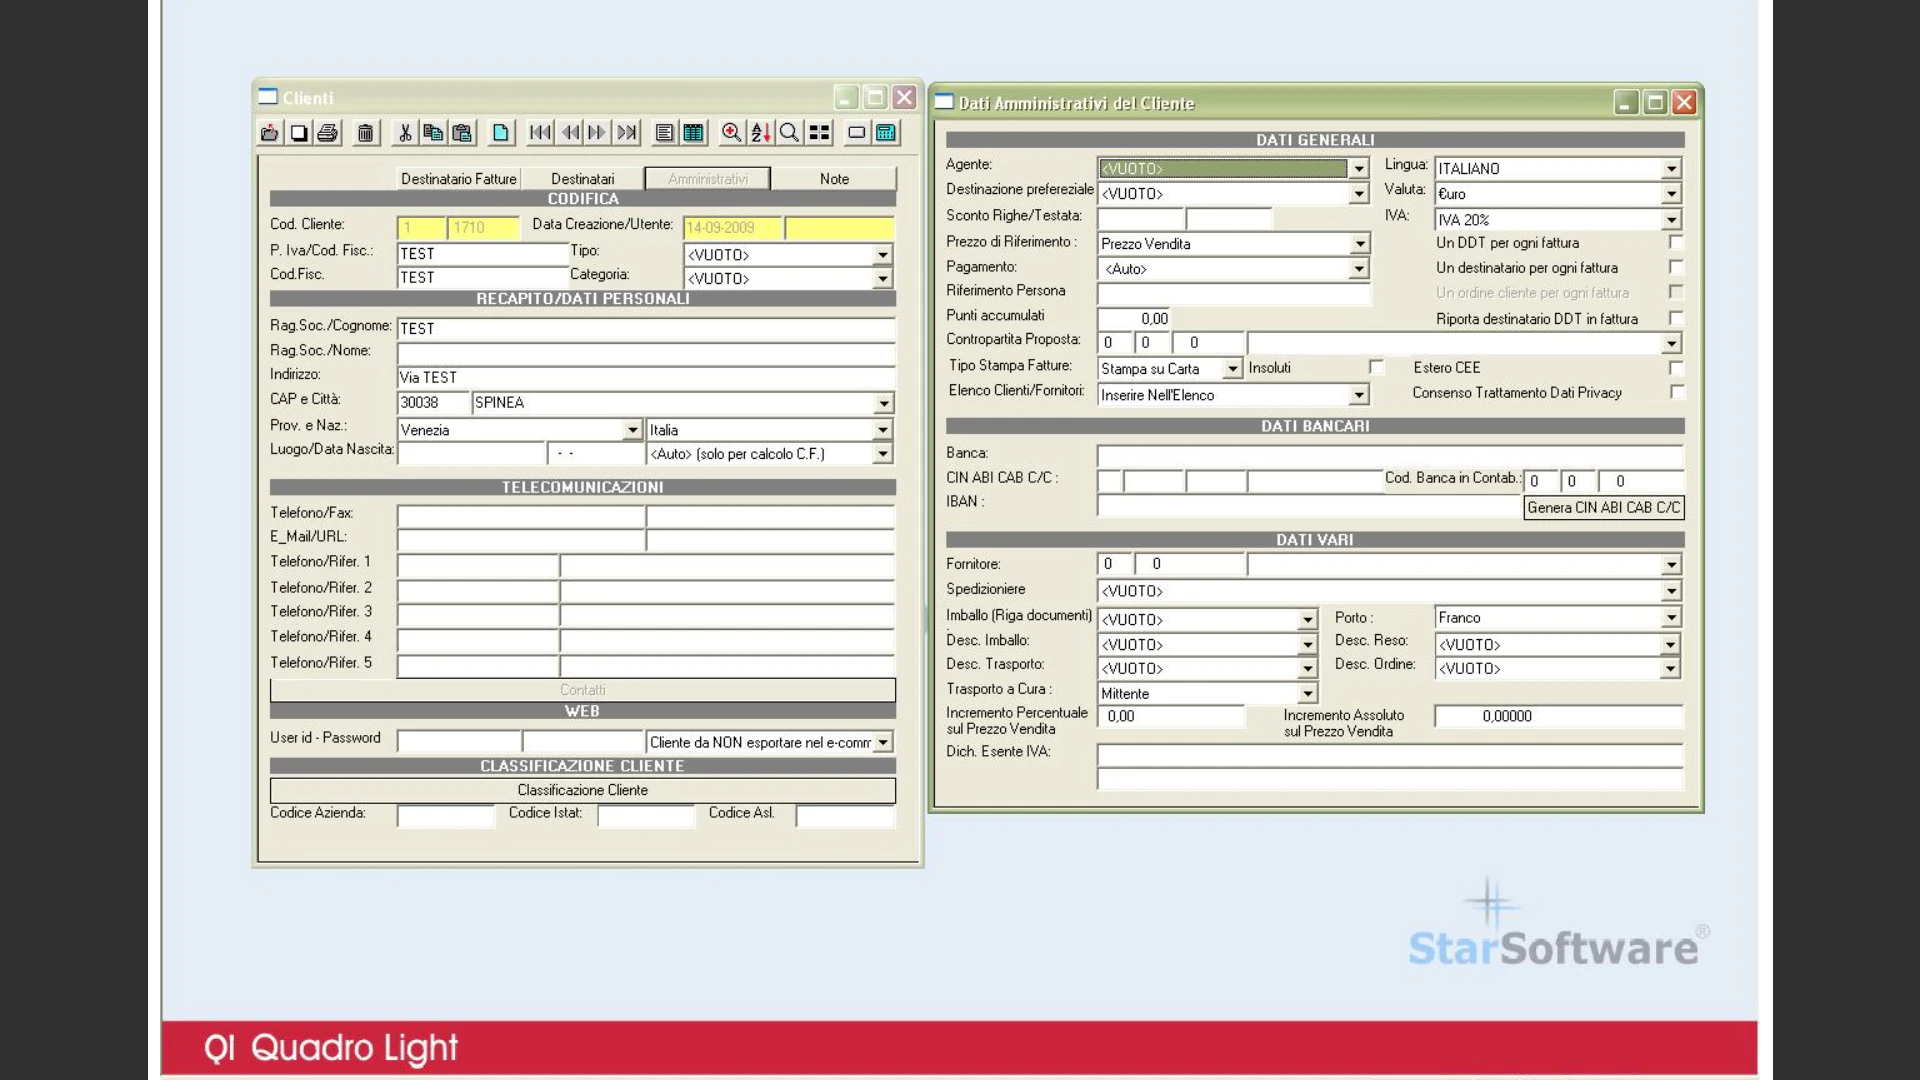Toggle the Insoluti checkbox
The width and height of the screenshot is (1920, 1080).
coord(1376,368)
